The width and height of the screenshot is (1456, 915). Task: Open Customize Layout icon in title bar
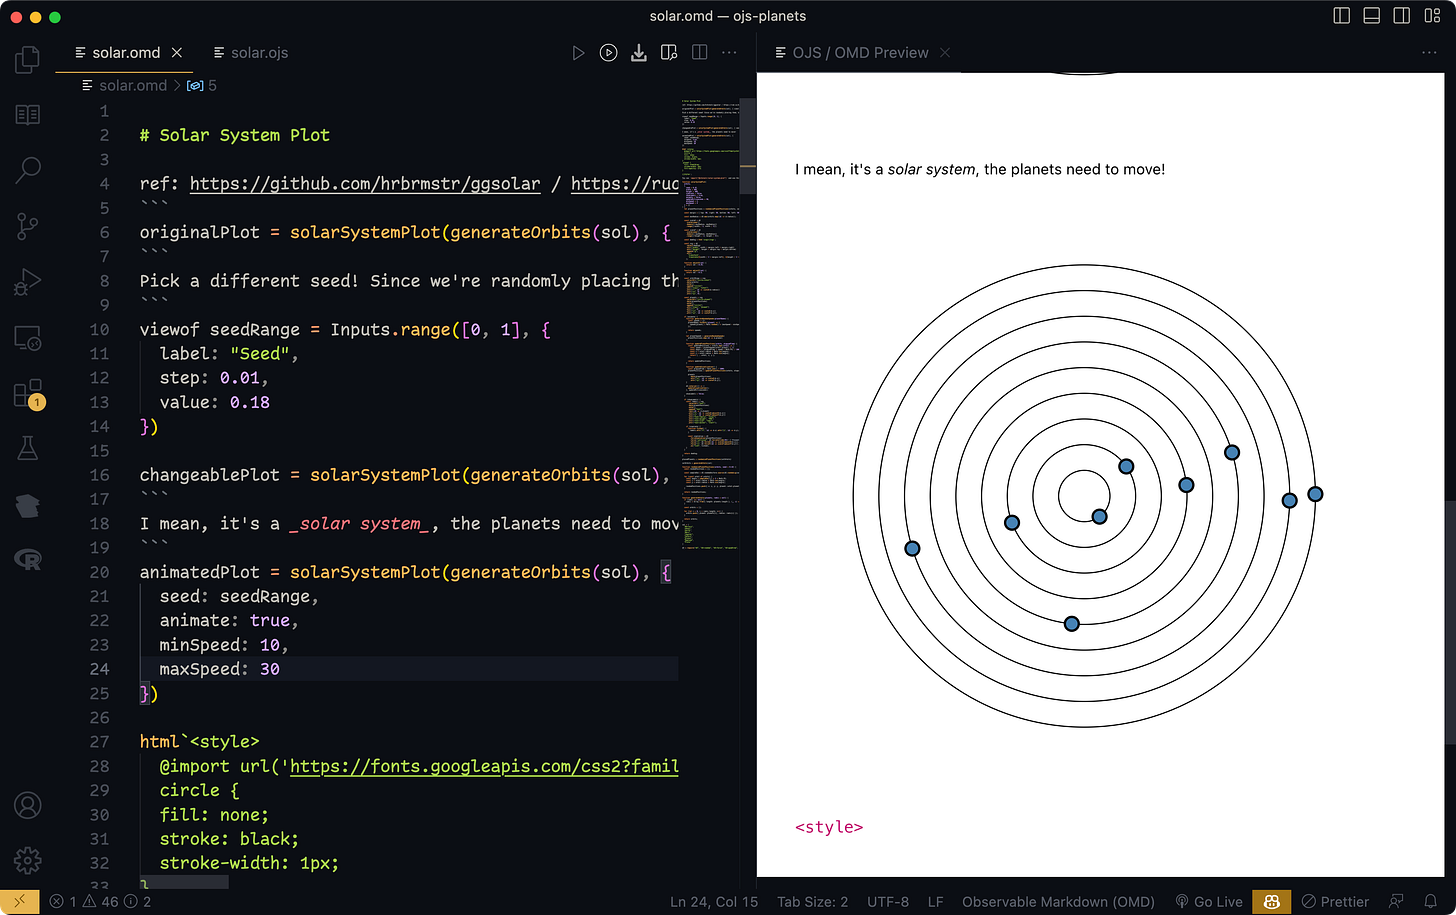(x=1432, y=16)
